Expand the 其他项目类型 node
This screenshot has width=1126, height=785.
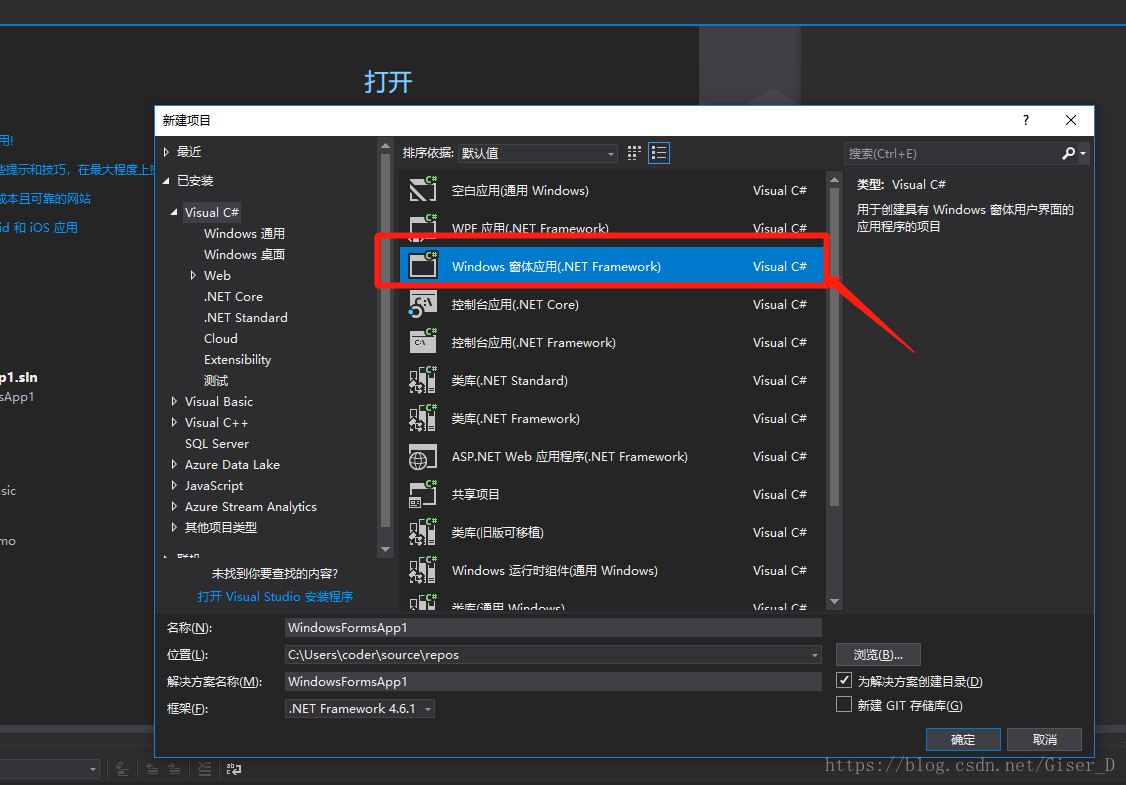click(174, 527)
